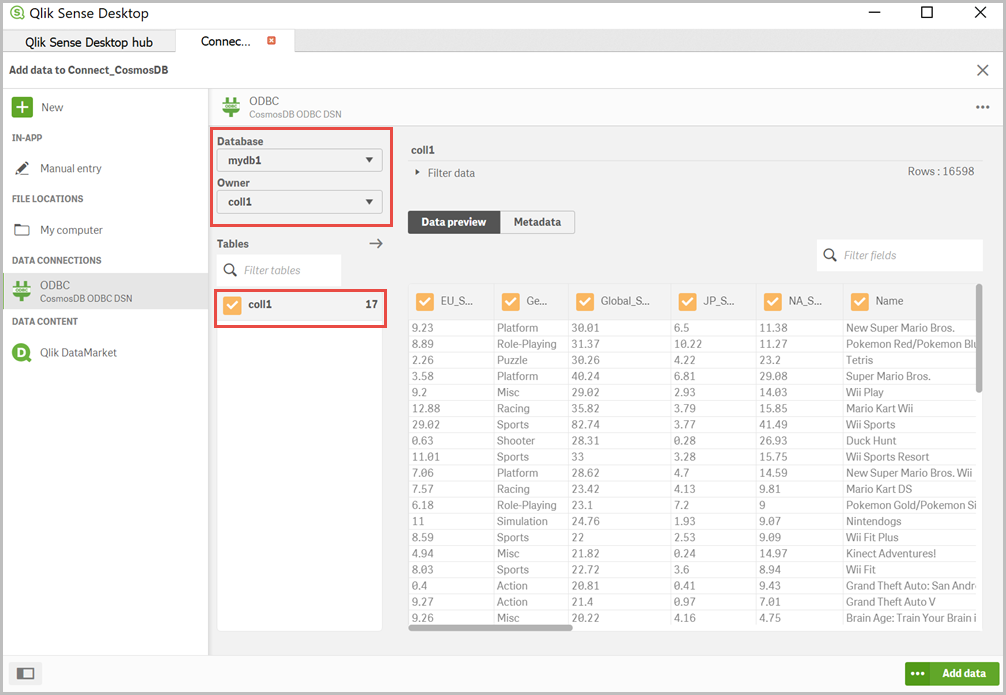Uncheck EU_S... field checkbox
Image resolution: width=1006 pixels, height=695 pixels.
425,301
